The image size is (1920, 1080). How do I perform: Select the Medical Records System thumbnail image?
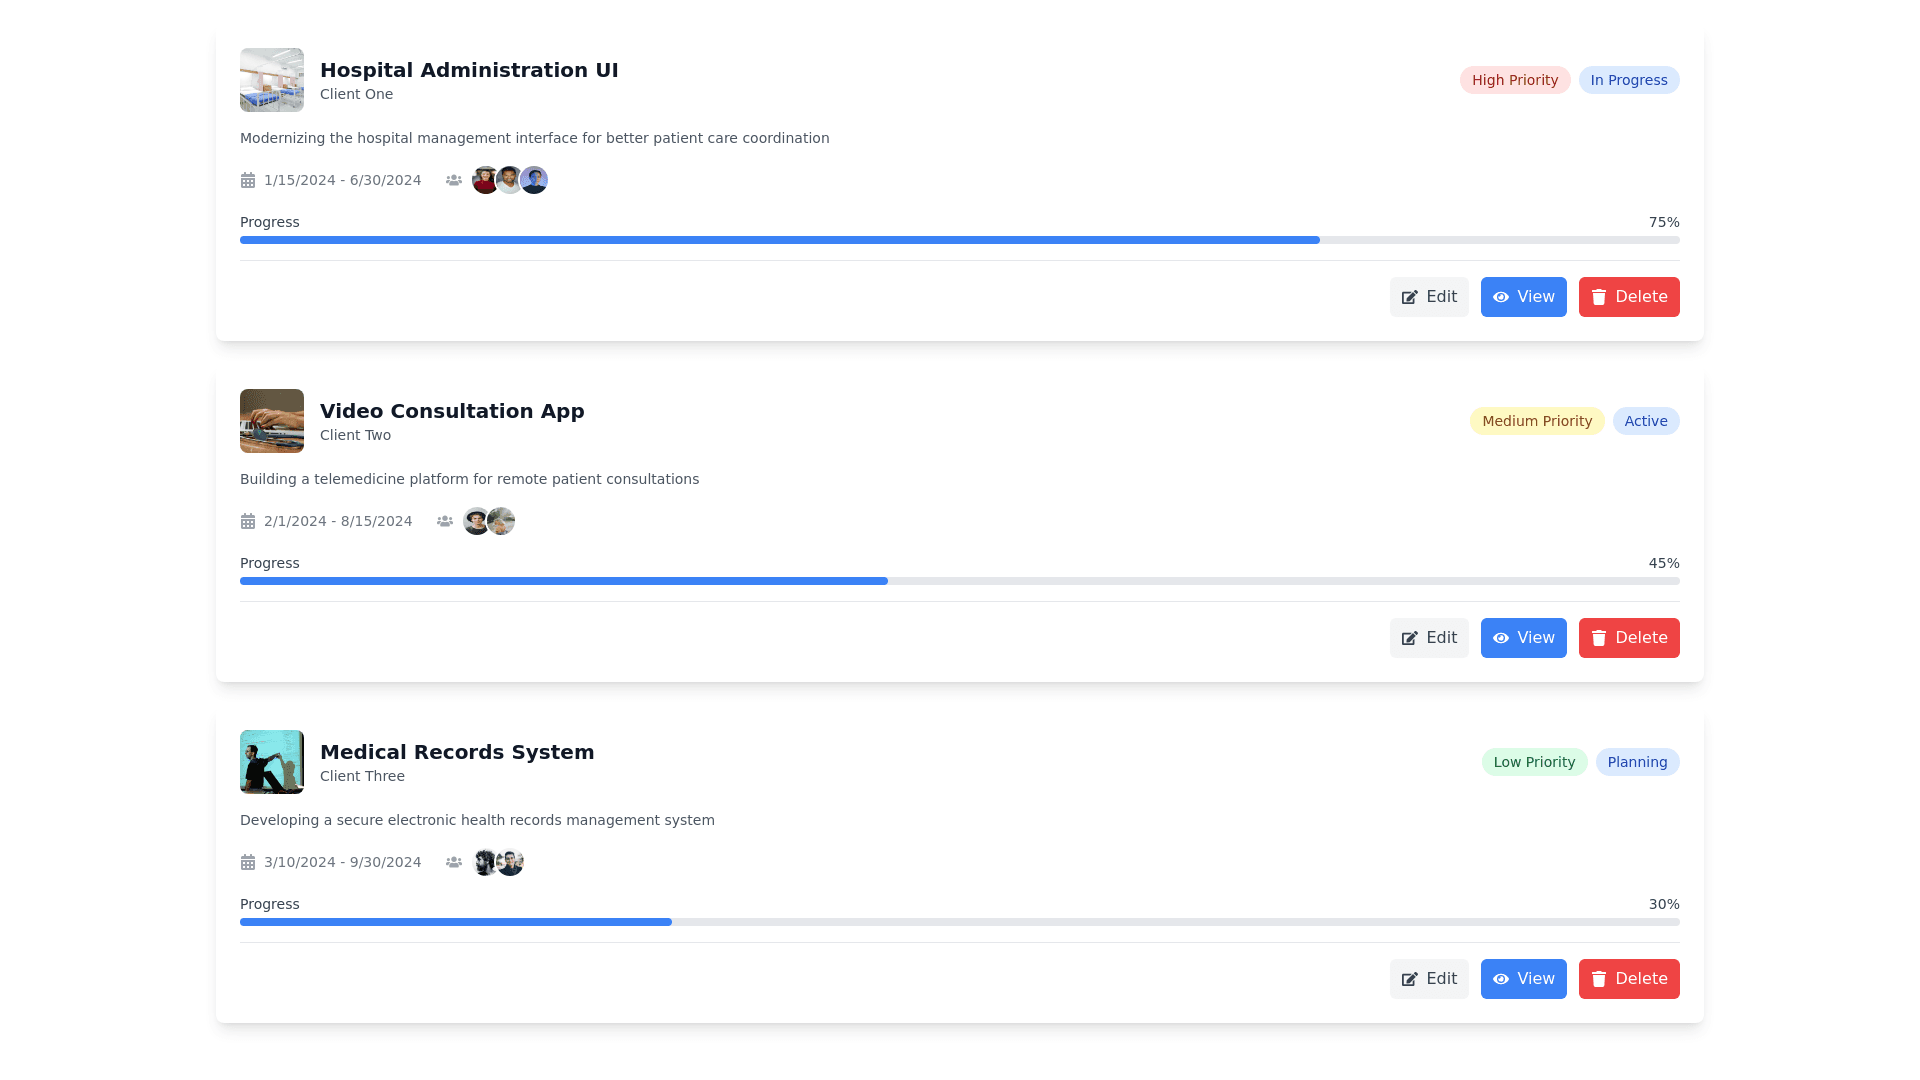272,762
